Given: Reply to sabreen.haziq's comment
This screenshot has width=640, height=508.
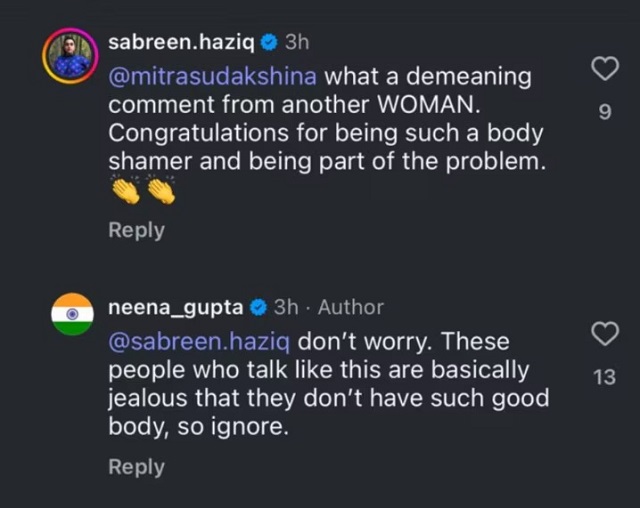Looking at the screenshot, I should click(x=136, y=231).
